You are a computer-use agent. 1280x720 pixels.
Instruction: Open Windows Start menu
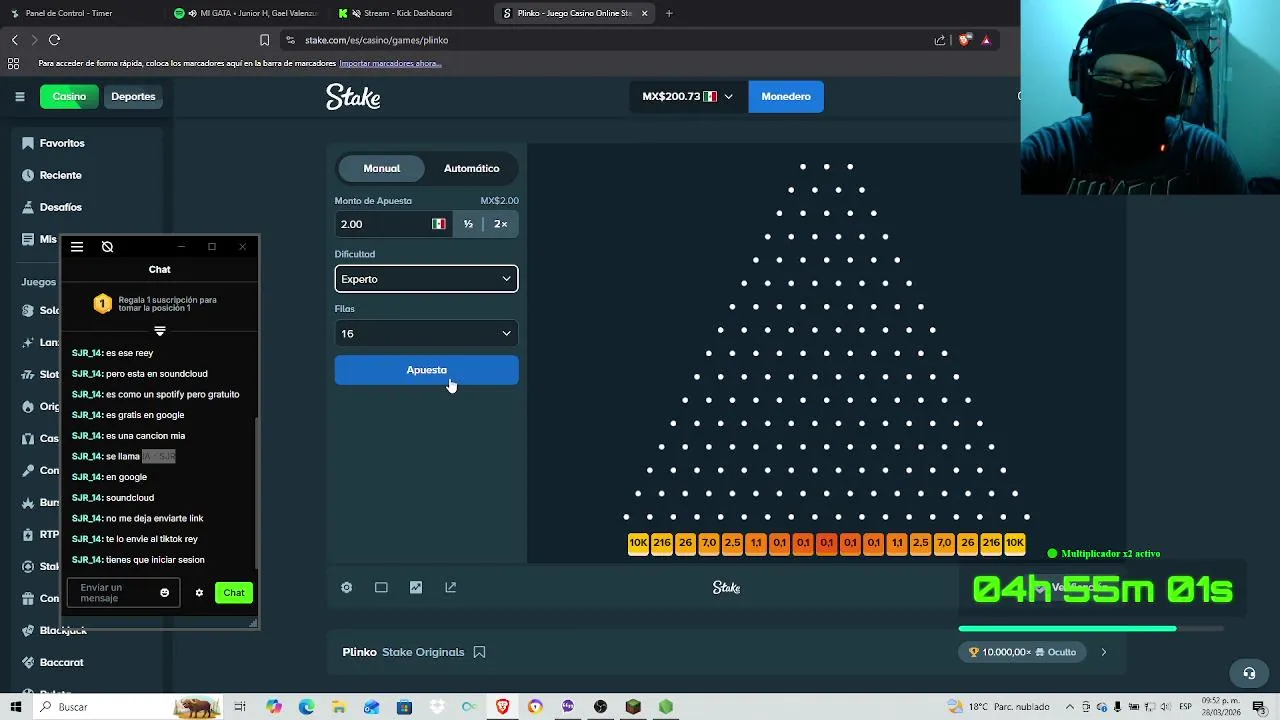tap(16, 707)
